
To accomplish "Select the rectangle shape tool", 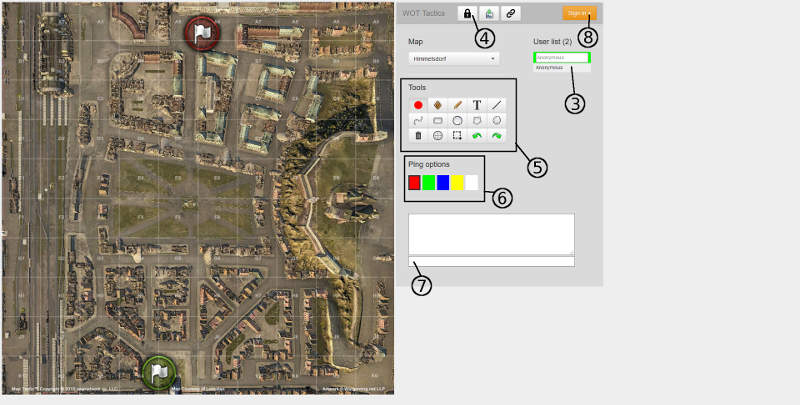I will (x=437, y=120).
